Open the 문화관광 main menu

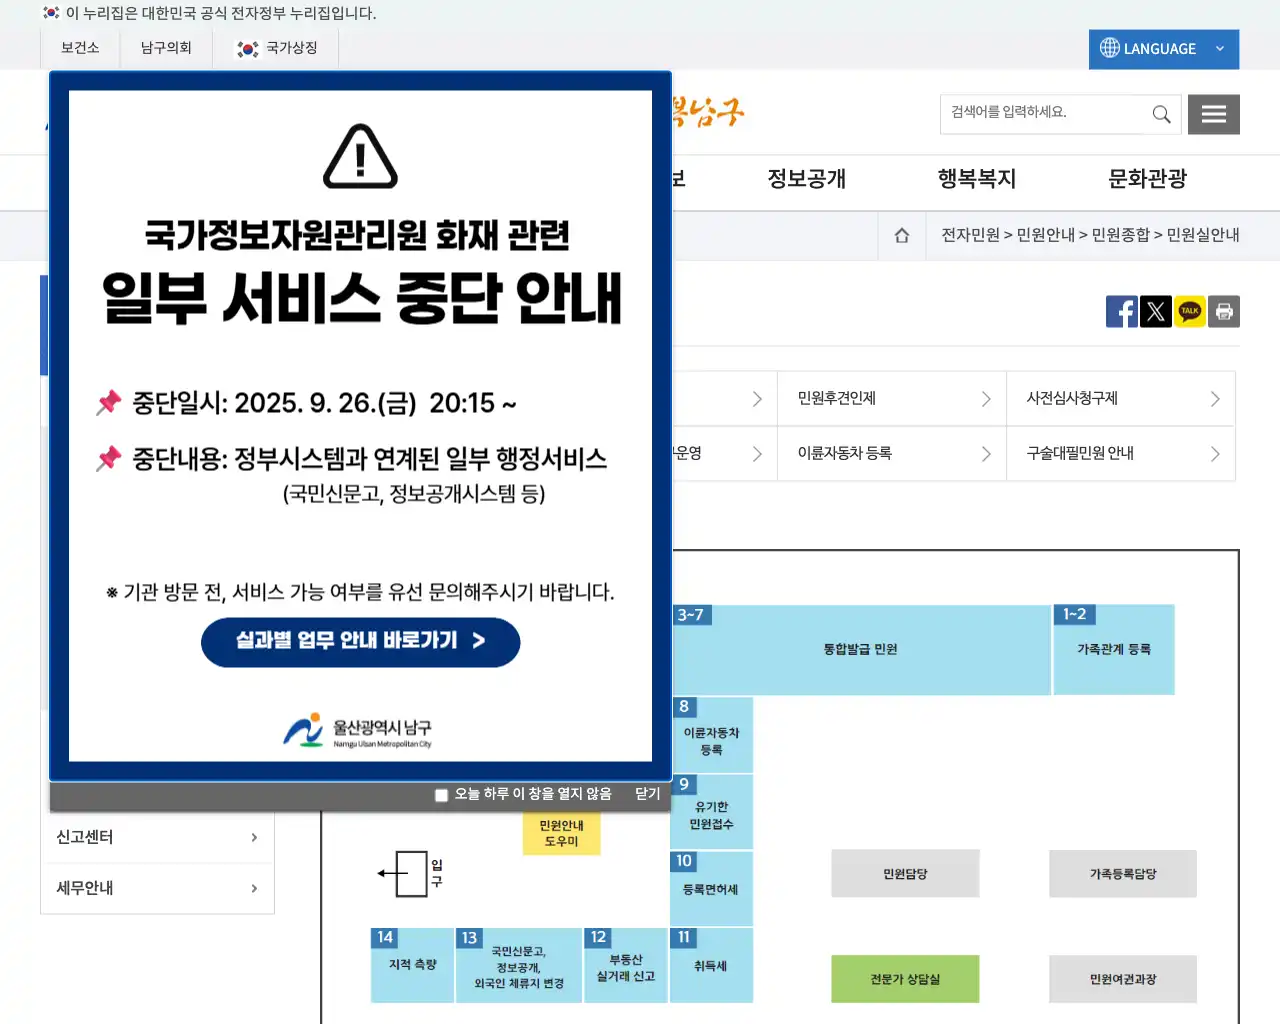pos(1148,179)
